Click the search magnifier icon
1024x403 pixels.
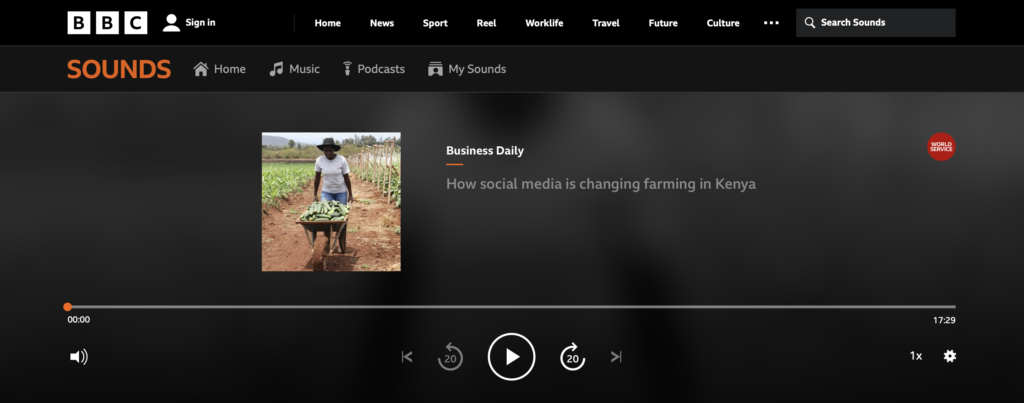click(x=810, y=23)
